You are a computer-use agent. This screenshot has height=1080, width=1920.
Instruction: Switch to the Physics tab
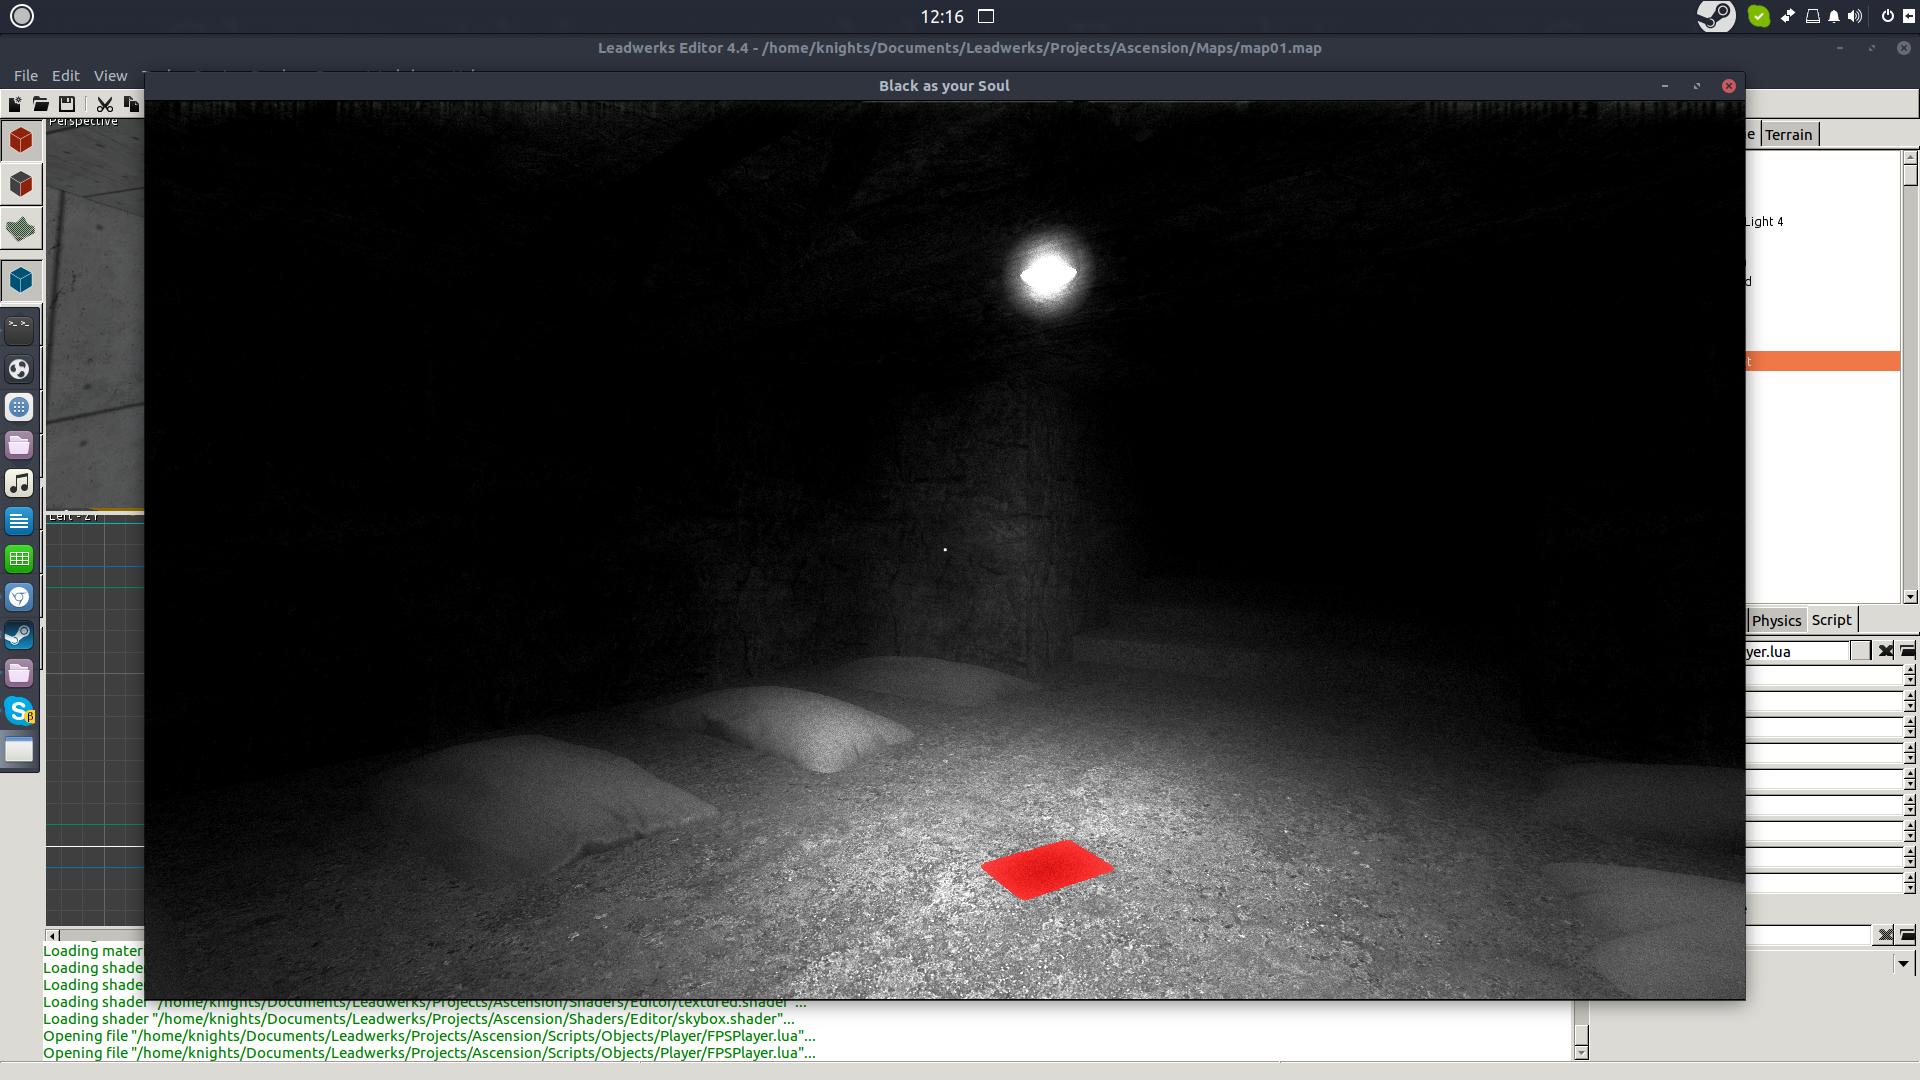pos(1776,620)
